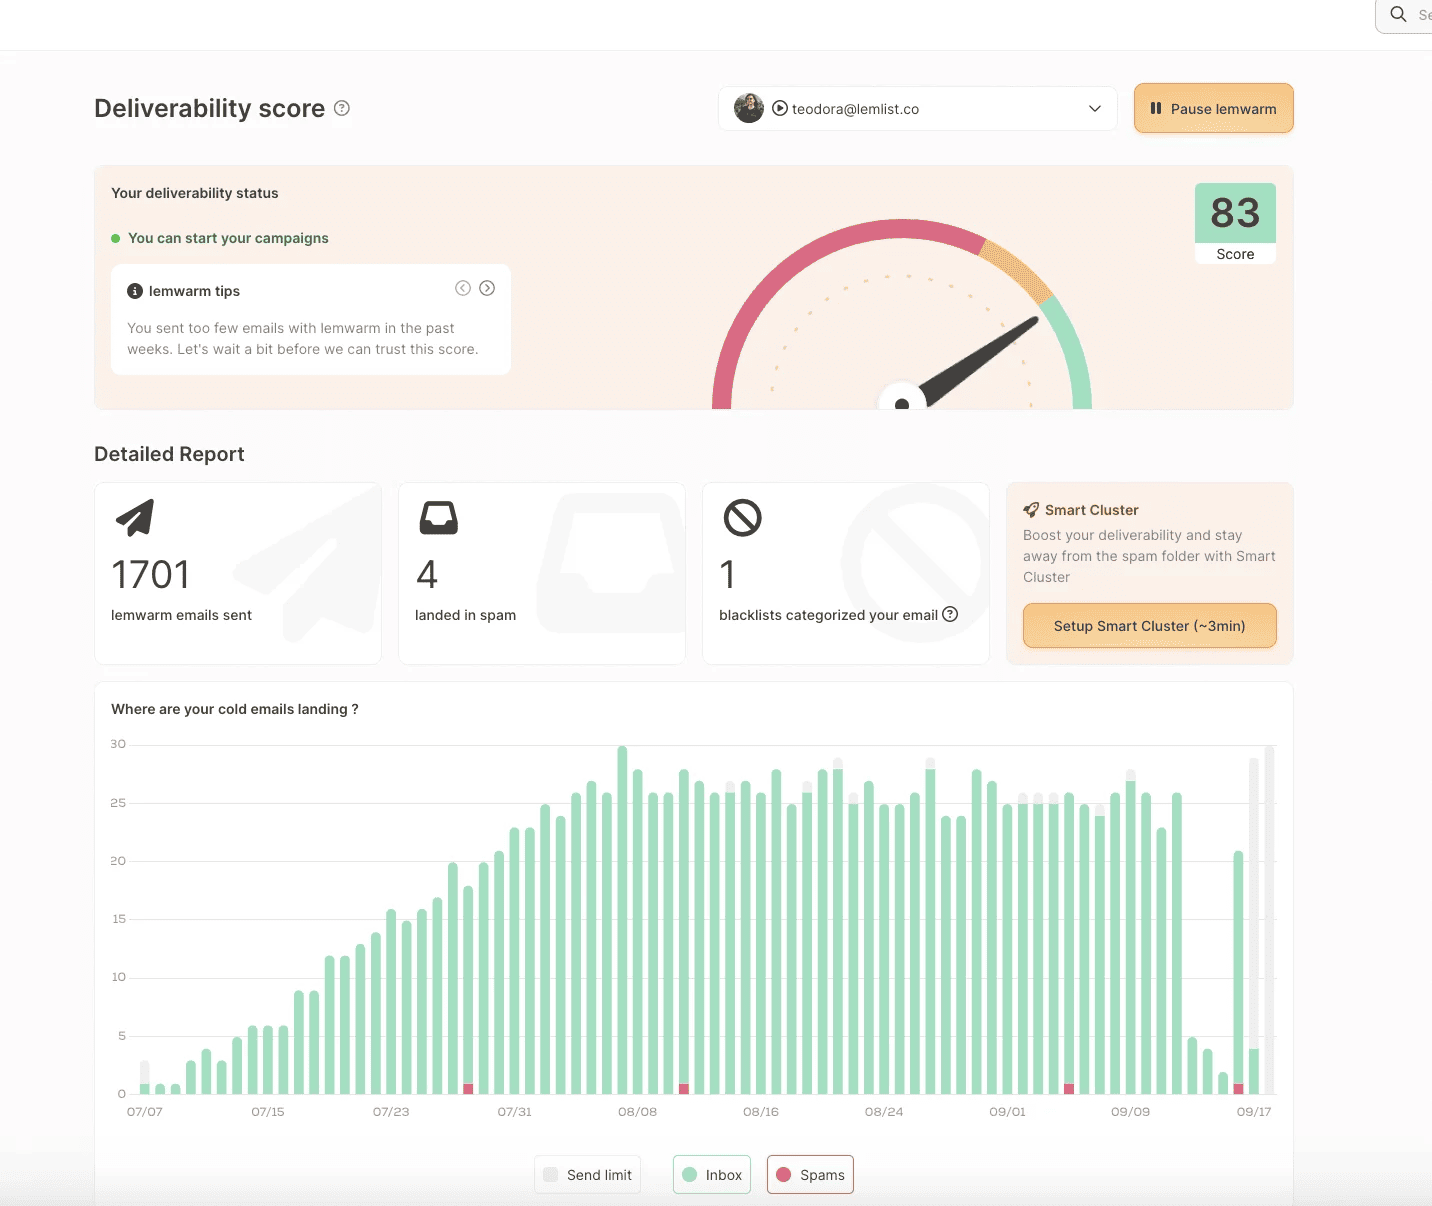
Task: Click the help icon after blacklists categorized your email
Action: point(950,614)
